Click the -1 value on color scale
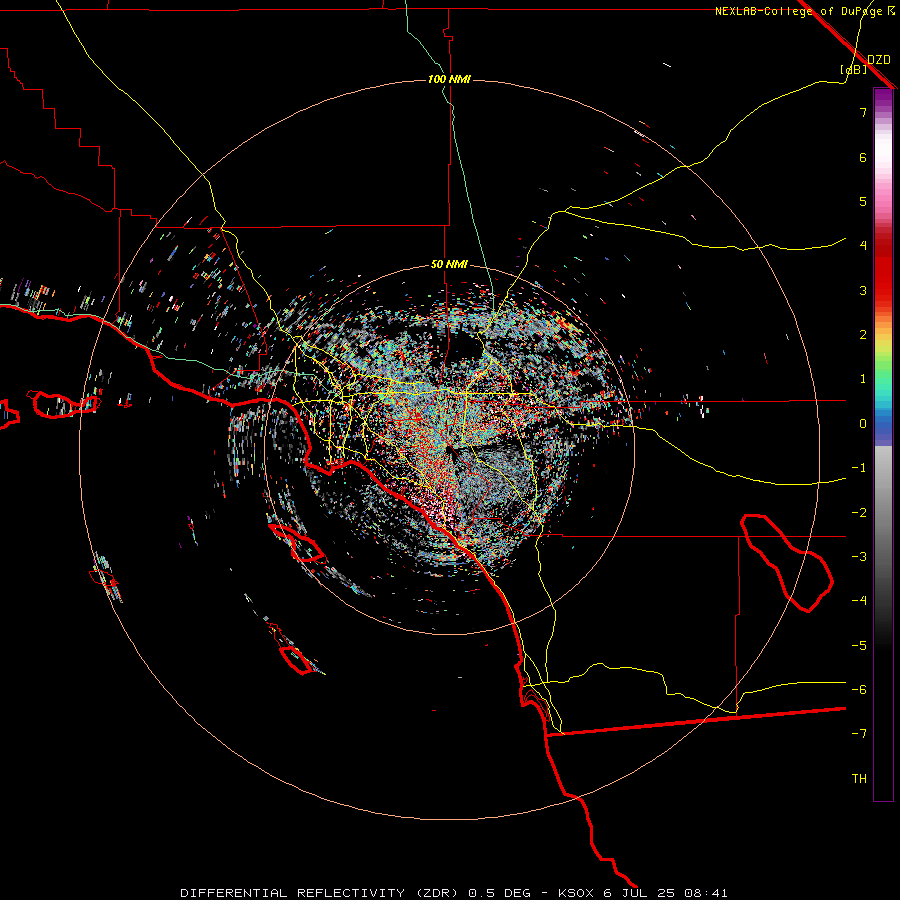 859,468
